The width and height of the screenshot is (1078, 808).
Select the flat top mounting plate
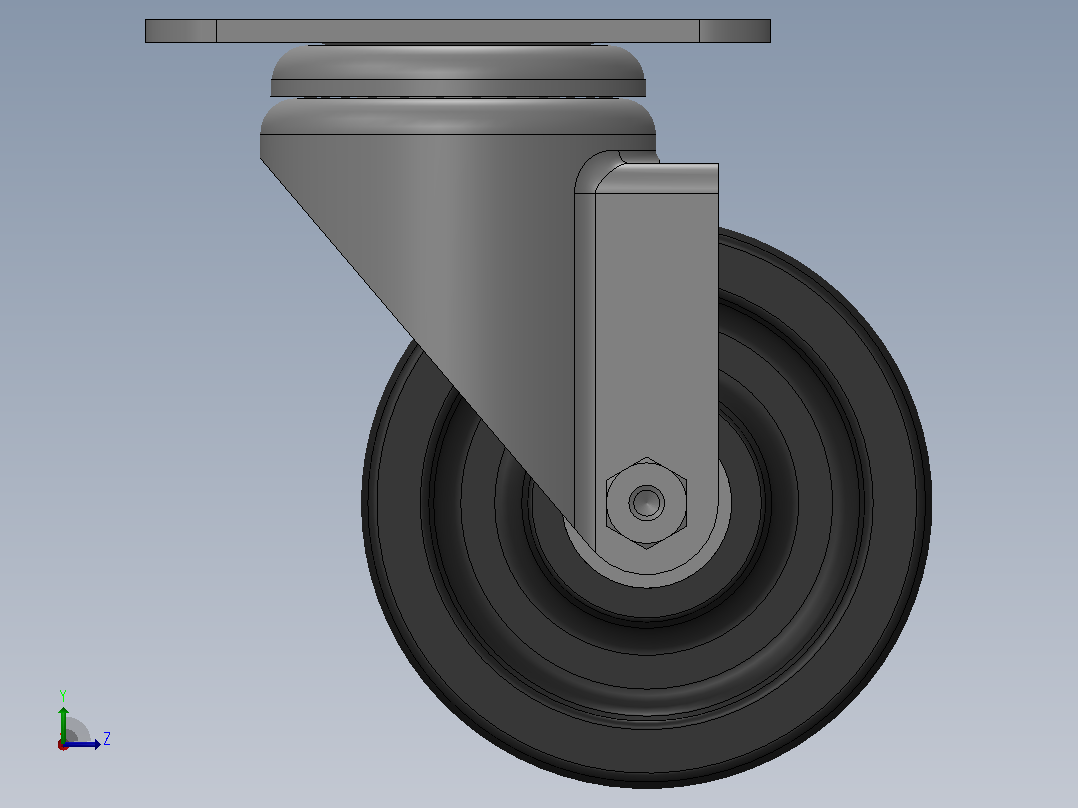pyautogui.click(x=458, y=31)
